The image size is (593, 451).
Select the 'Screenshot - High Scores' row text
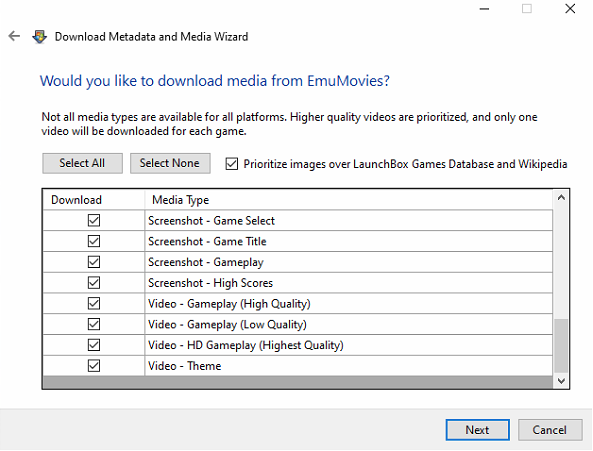click(210, 283)
